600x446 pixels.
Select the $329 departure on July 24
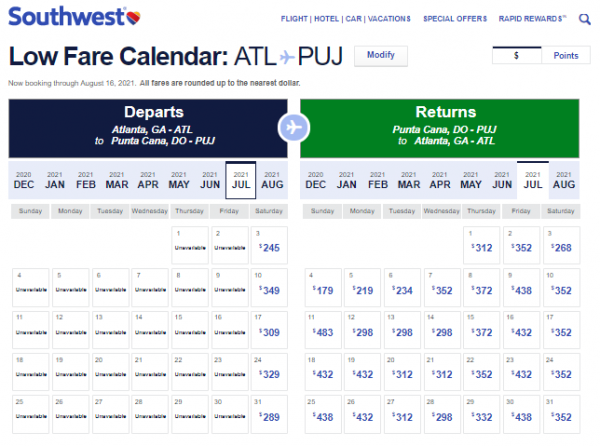tap(271, 373)
